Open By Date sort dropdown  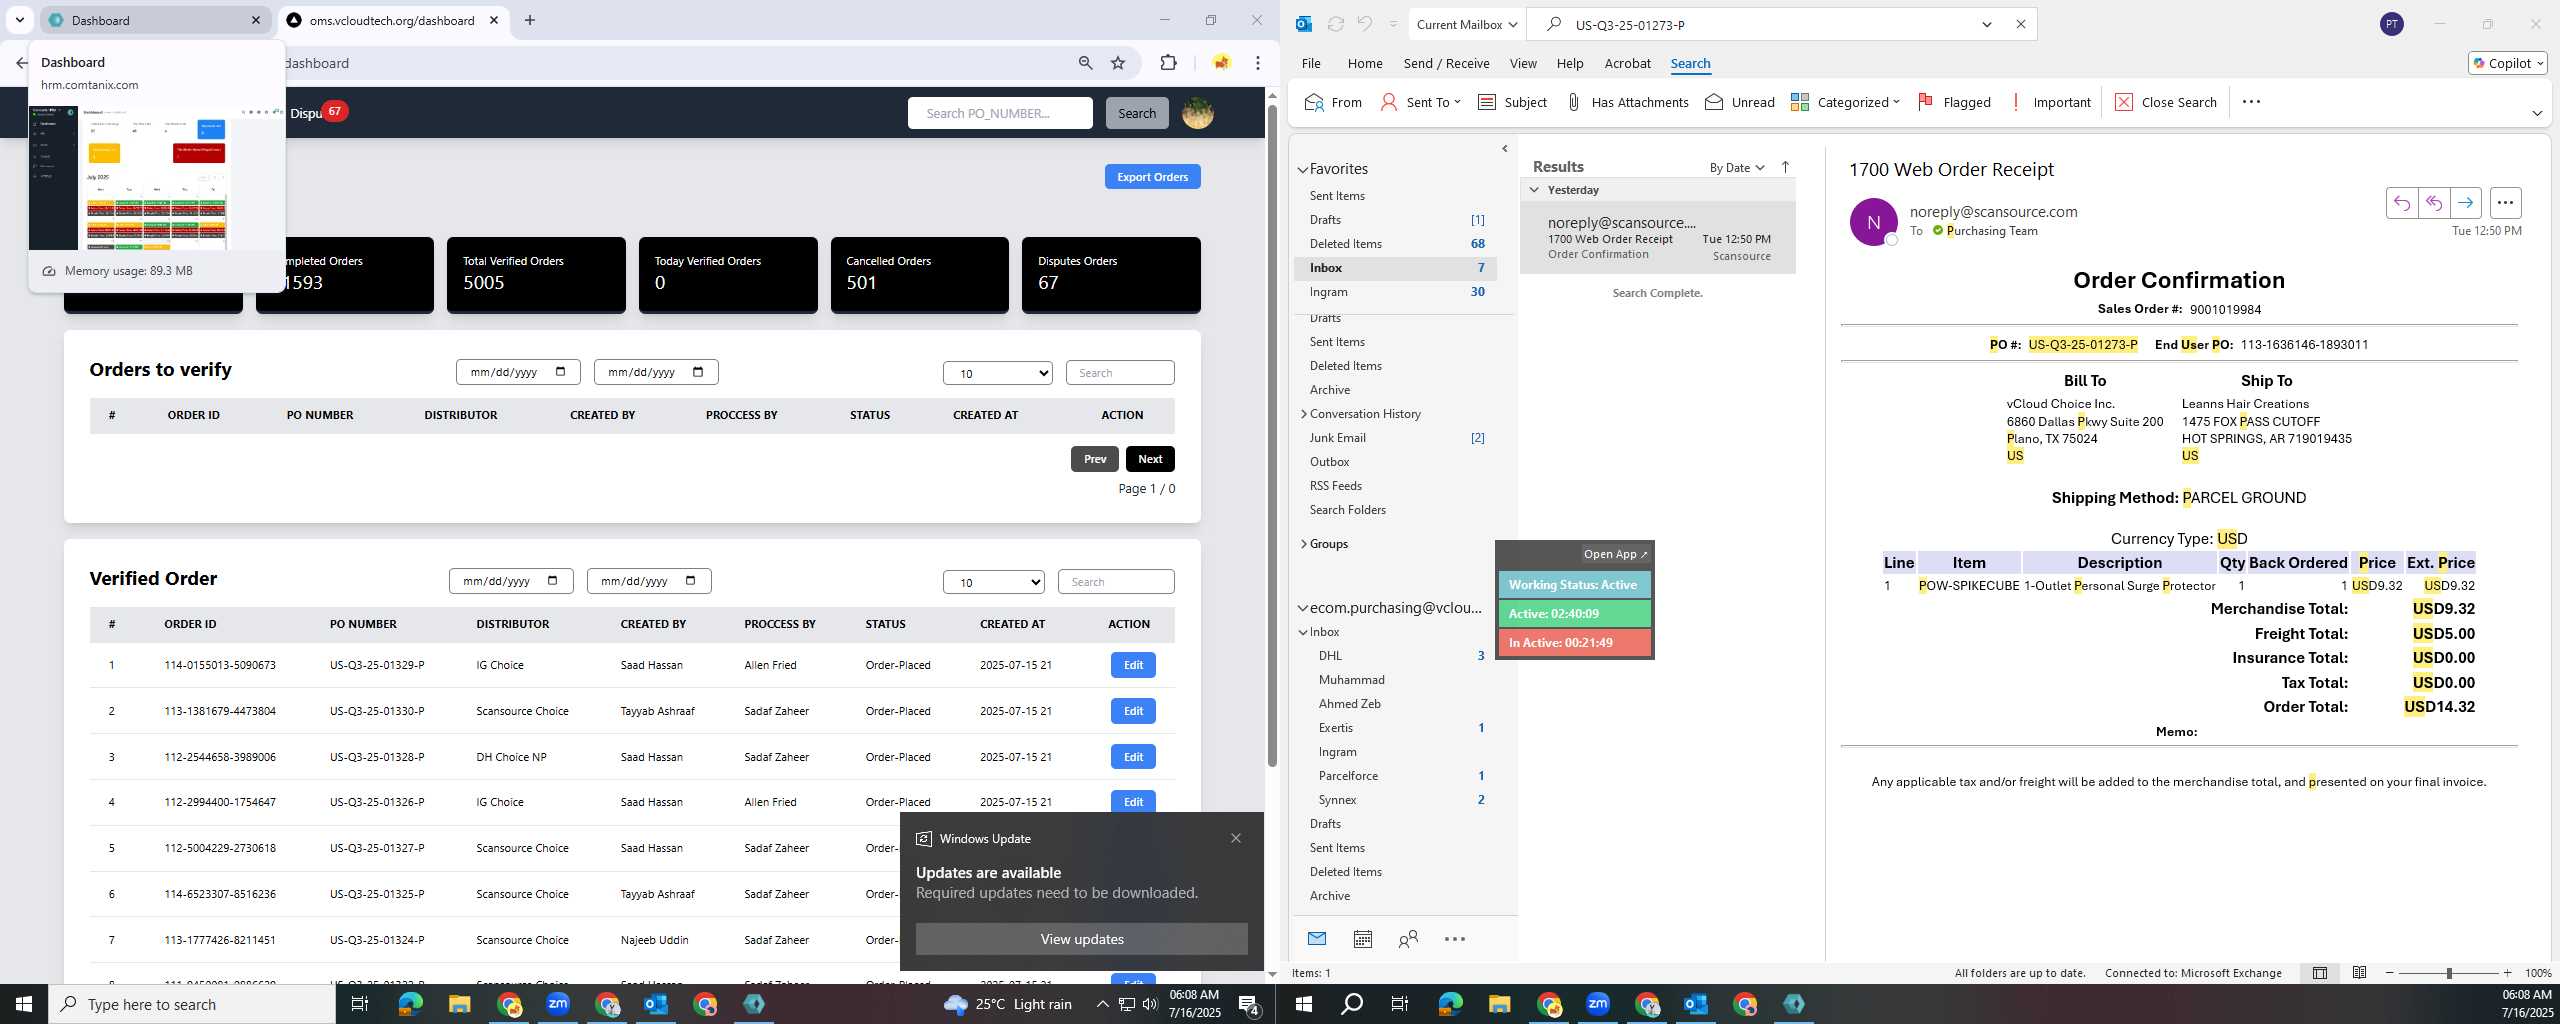click(x=1737, y=167)
